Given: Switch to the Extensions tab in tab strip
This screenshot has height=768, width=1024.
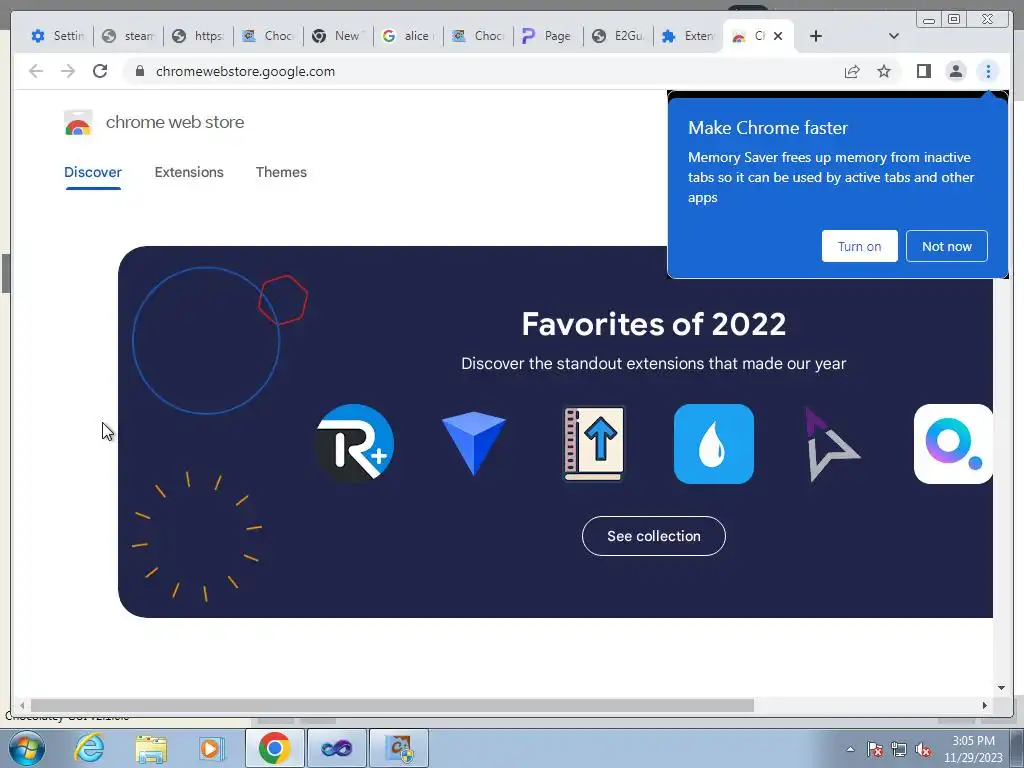Looking at the screenshot, I should [x=688, y=36].
